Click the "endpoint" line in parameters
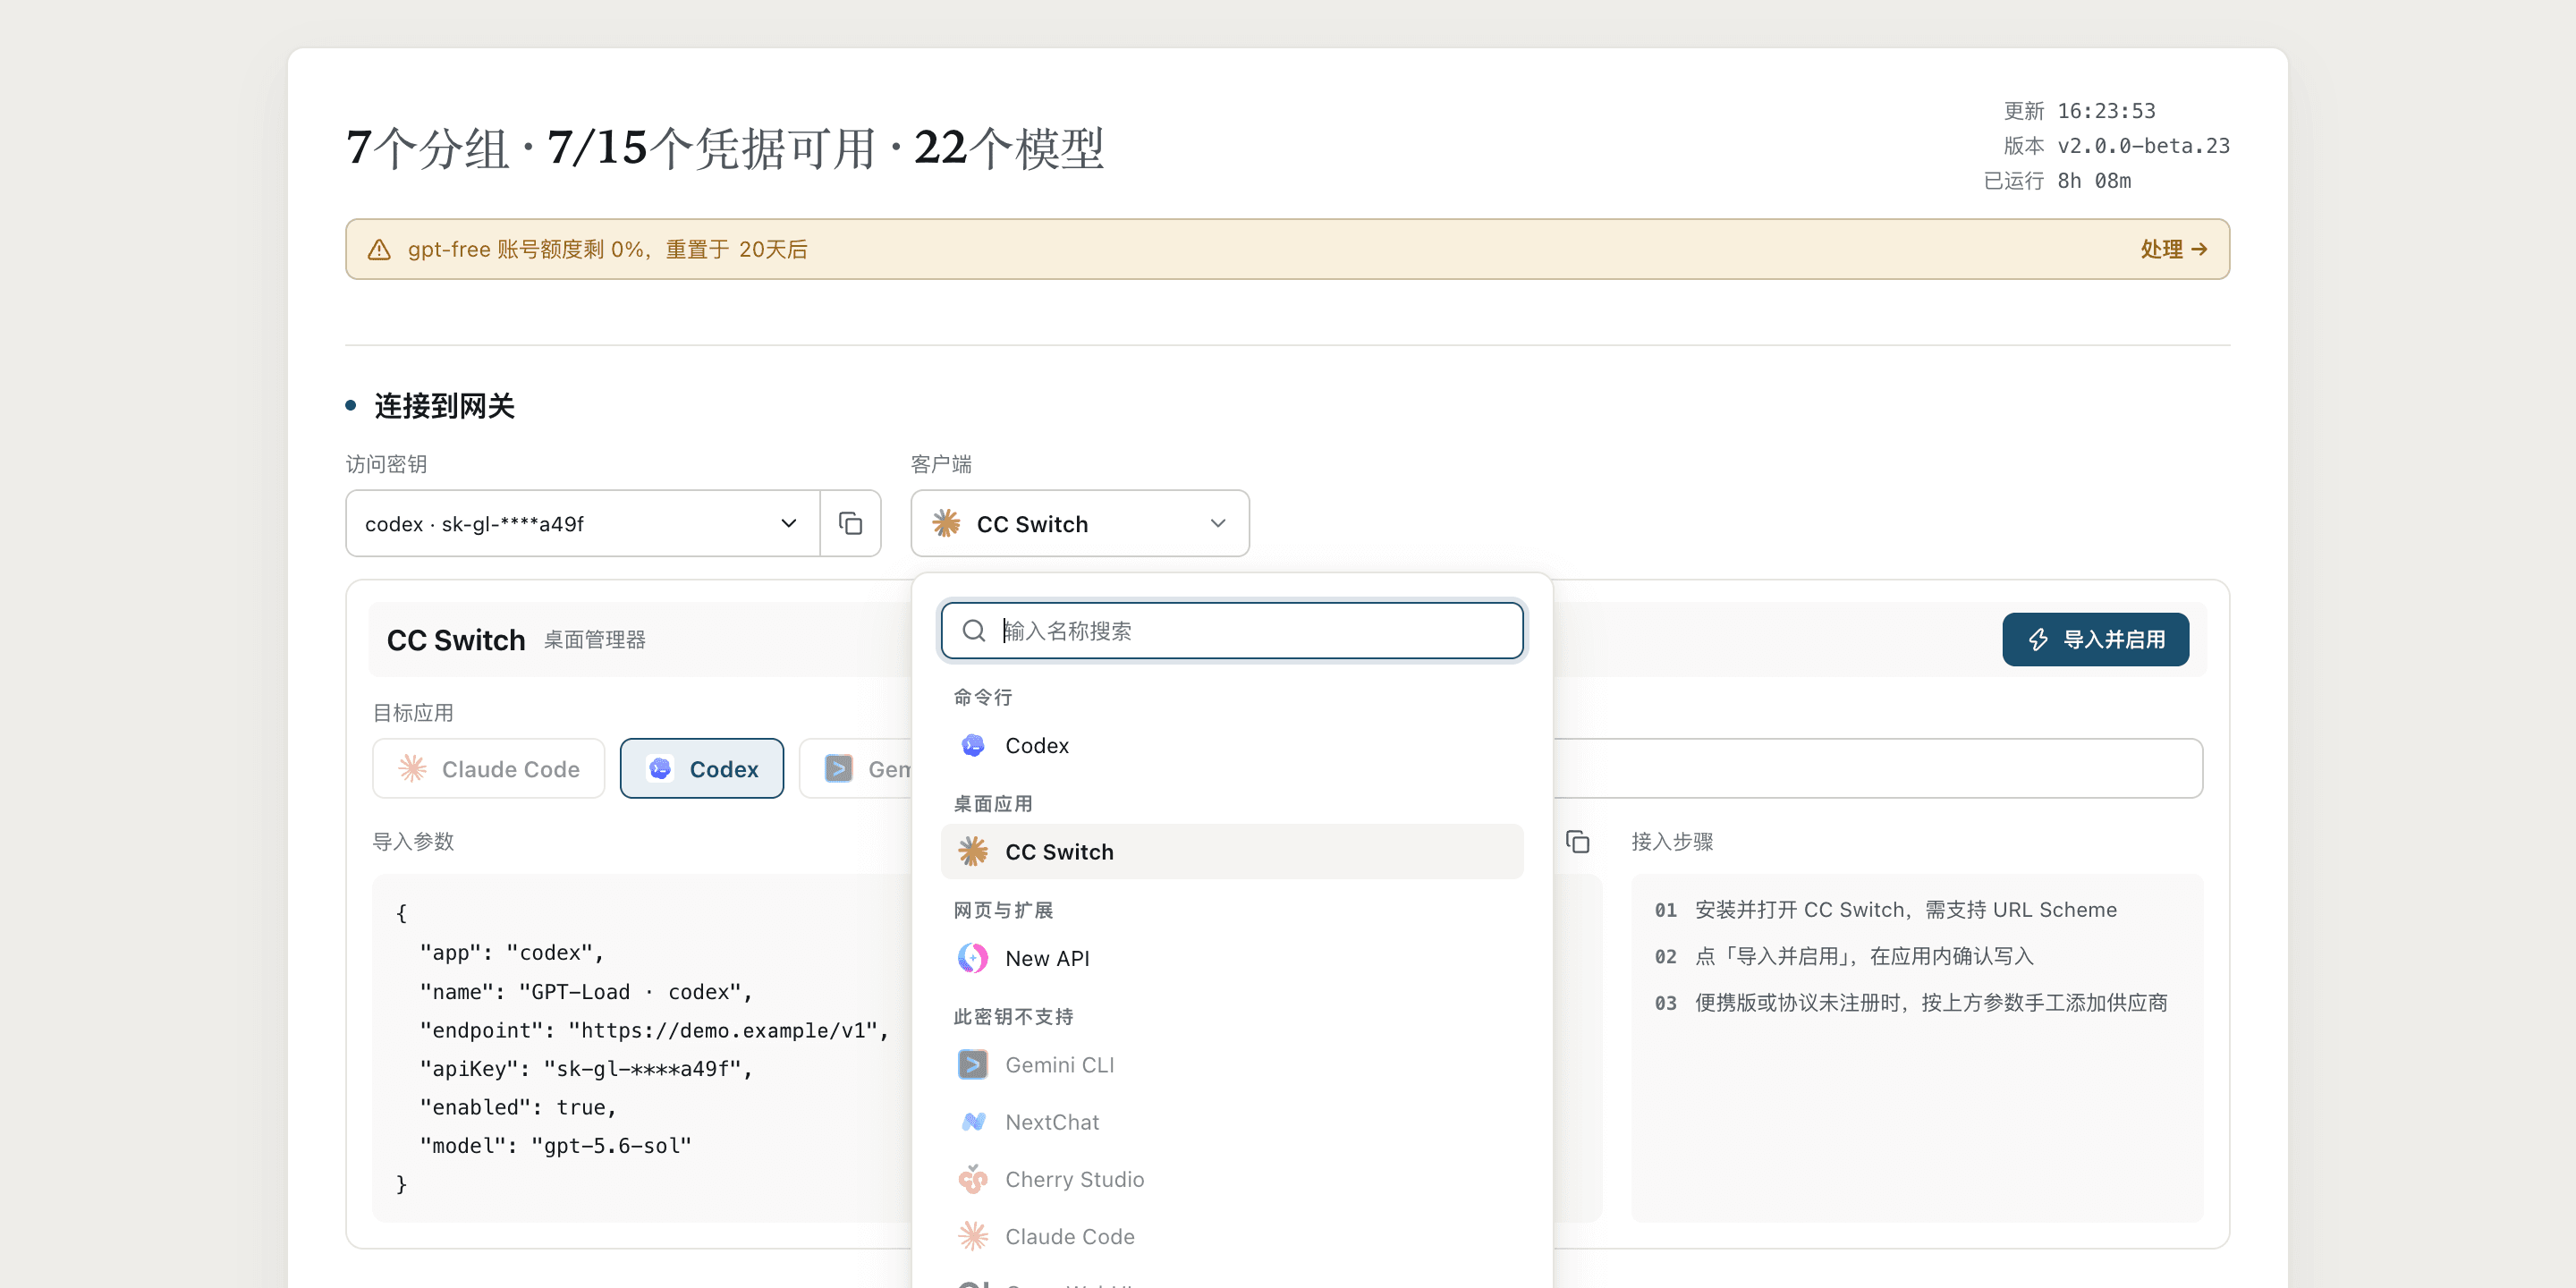The image size is (2576, 1288). [x=654, y=1030]
